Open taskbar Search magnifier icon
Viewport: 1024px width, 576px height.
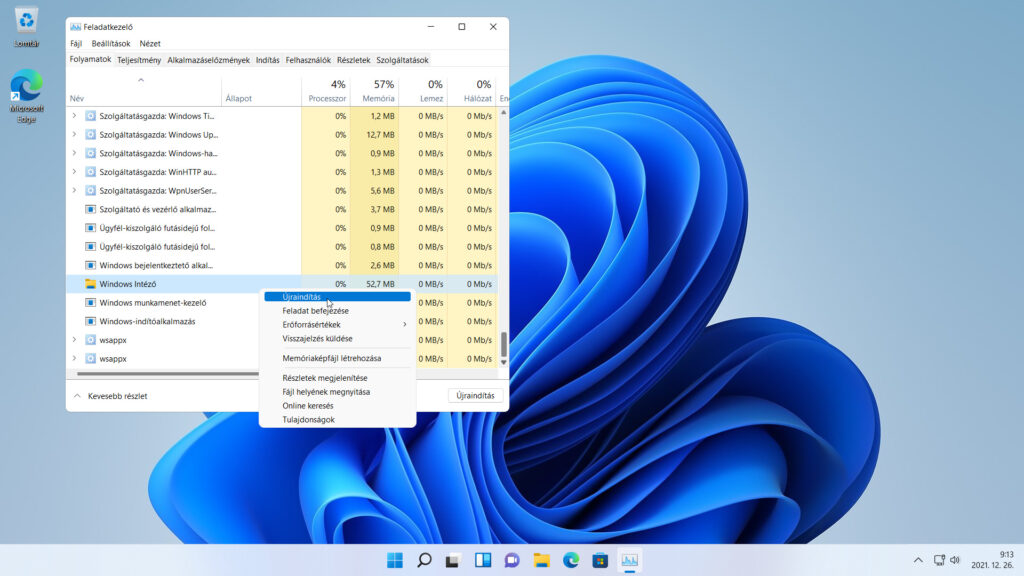(424, 560)
